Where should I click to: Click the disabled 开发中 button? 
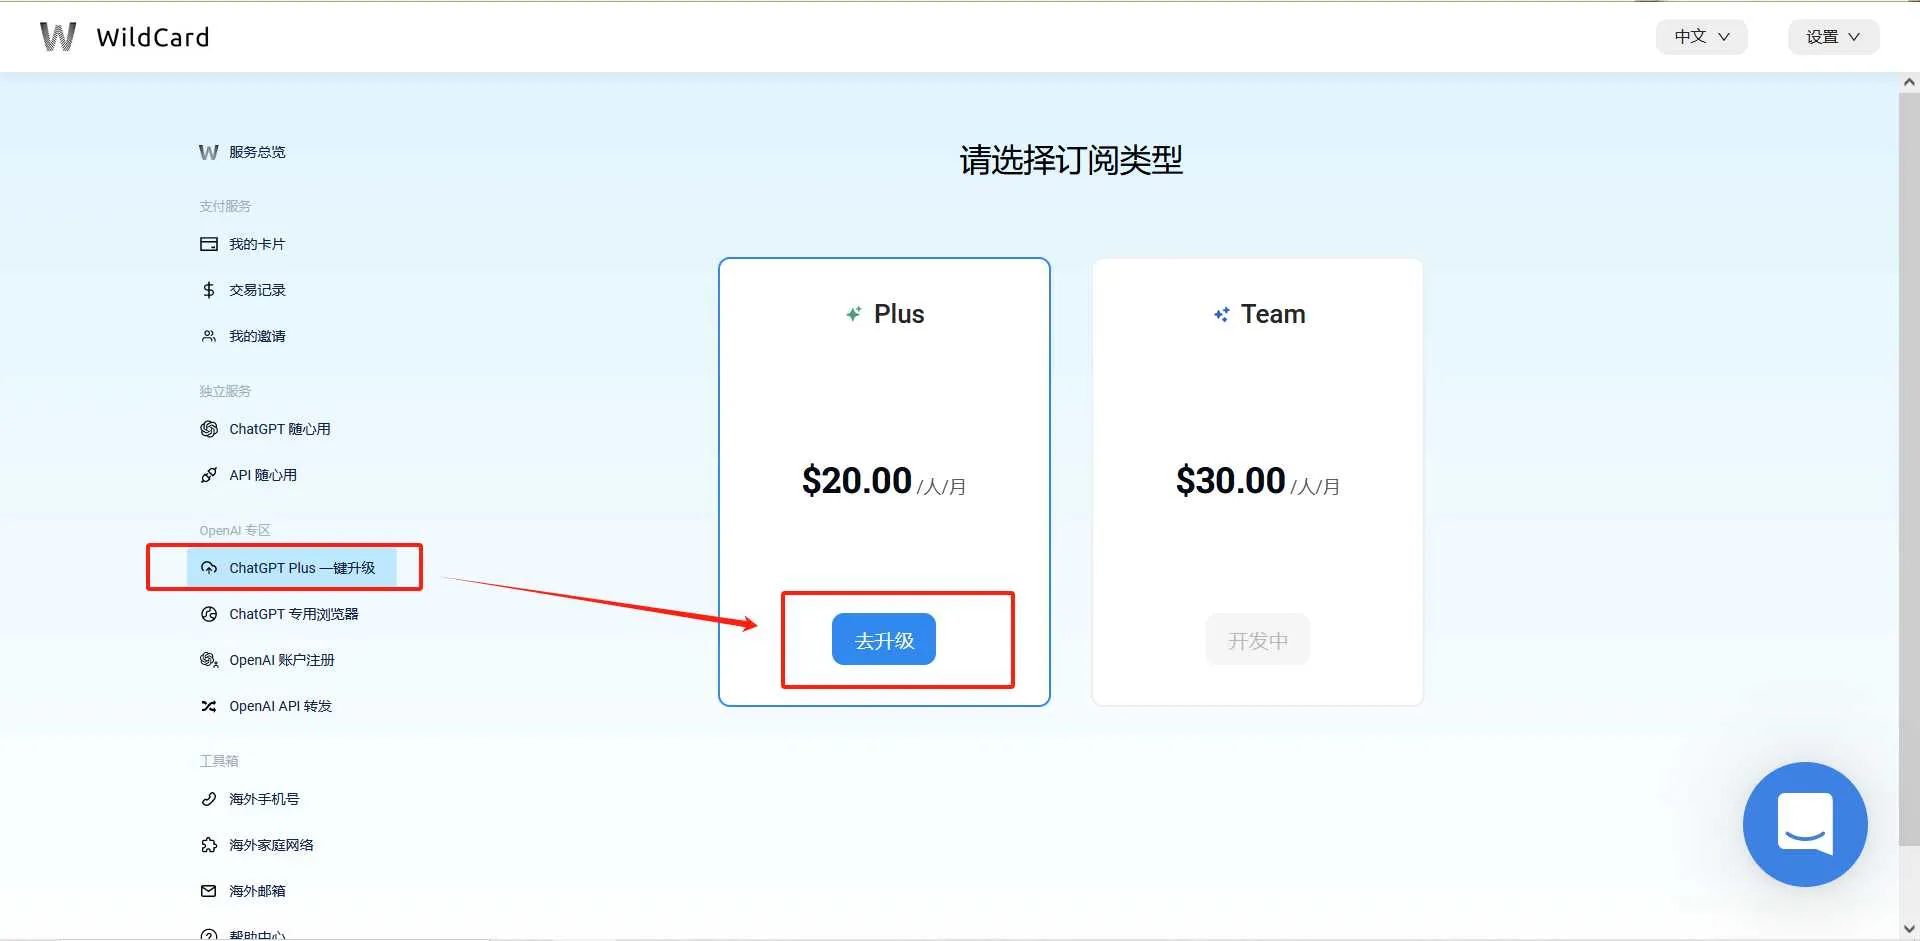pyautogui.click(x=1258, y=640)
